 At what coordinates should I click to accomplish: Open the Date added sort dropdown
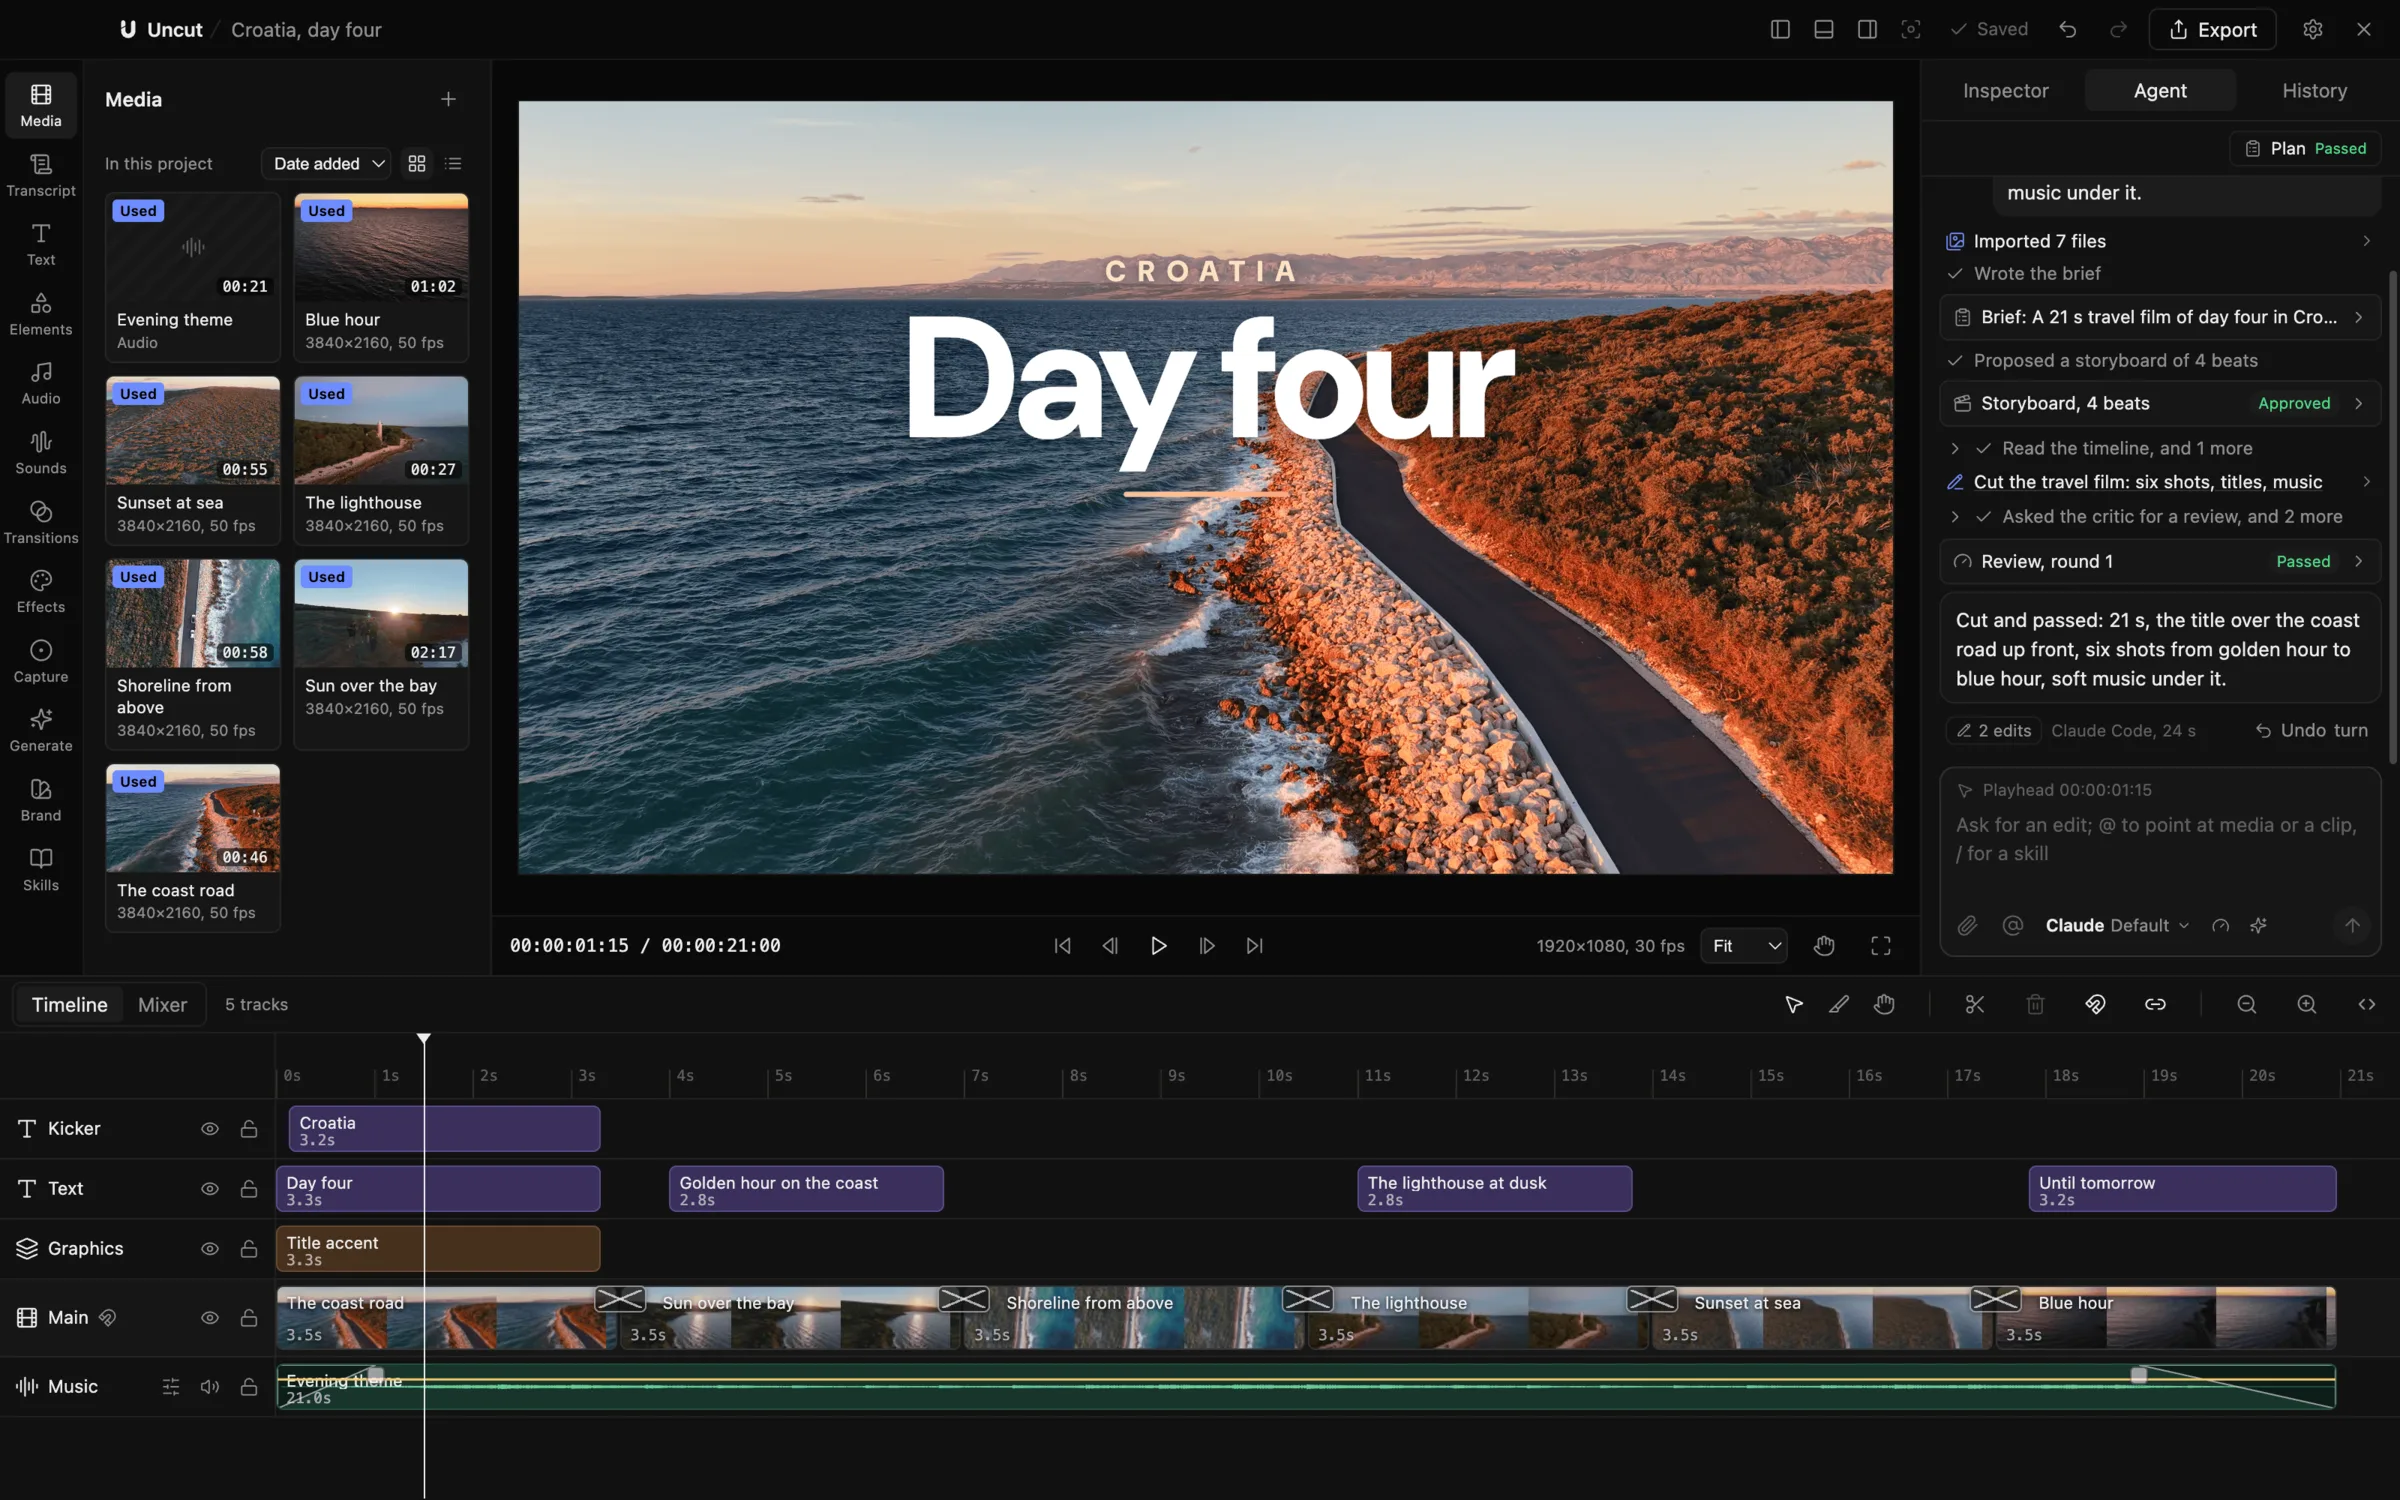pyautogui.click(x=326, y=163)
